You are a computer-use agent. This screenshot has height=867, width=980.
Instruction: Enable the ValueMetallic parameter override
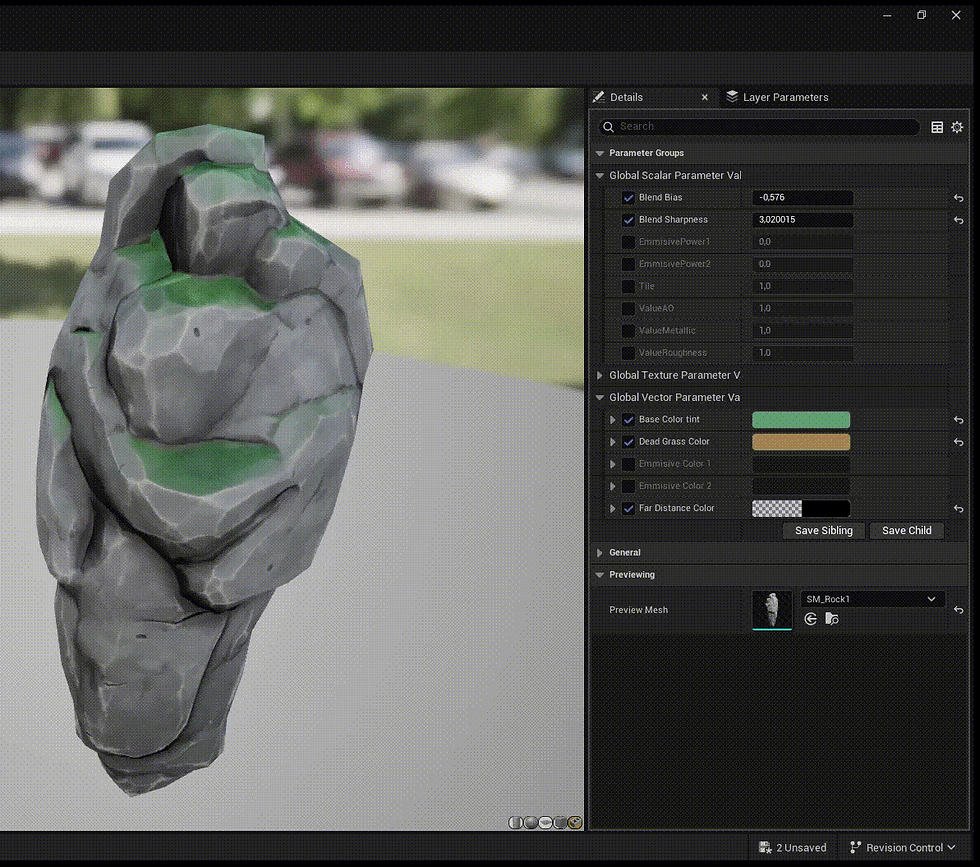pos(628,331)
